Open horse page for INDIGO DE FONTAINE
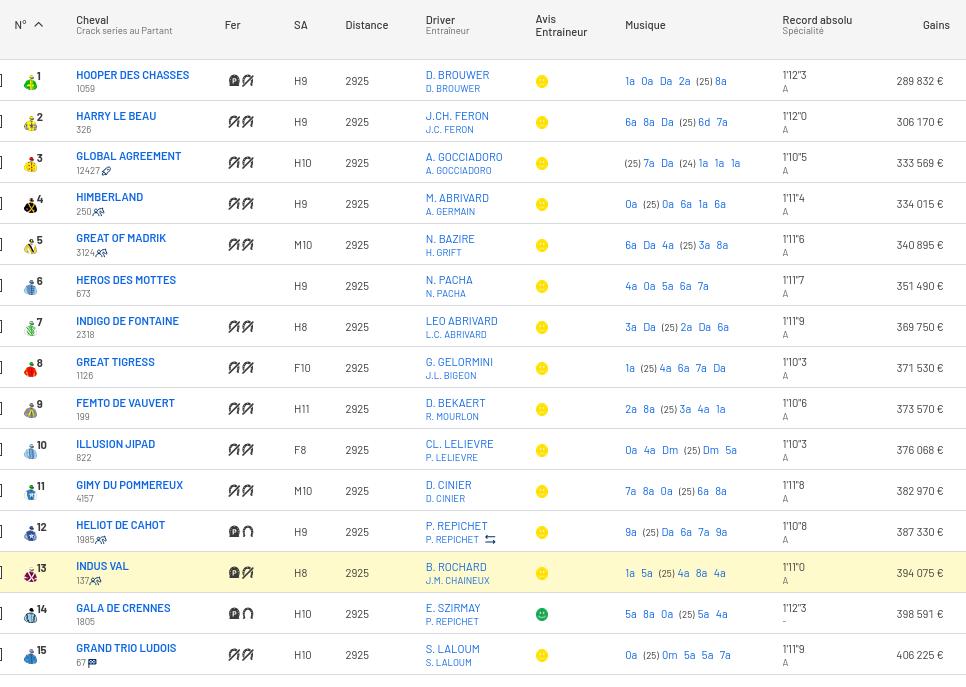 coord(127,321)
